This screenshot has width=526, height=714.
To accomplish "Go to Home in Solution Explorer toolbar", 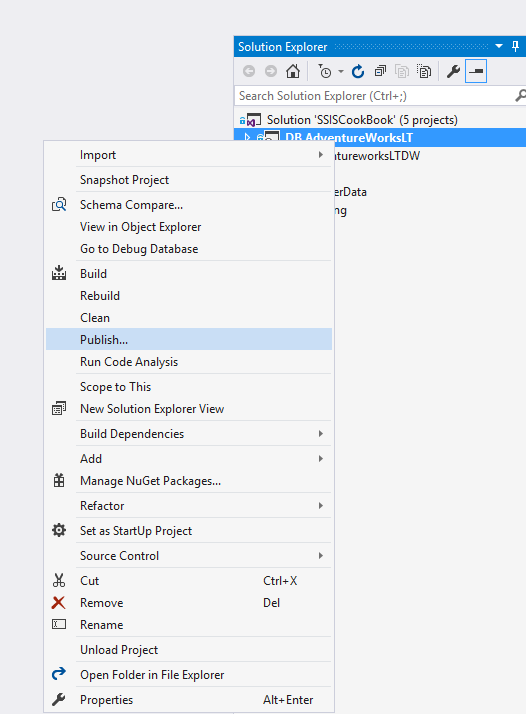I will 293,71.
